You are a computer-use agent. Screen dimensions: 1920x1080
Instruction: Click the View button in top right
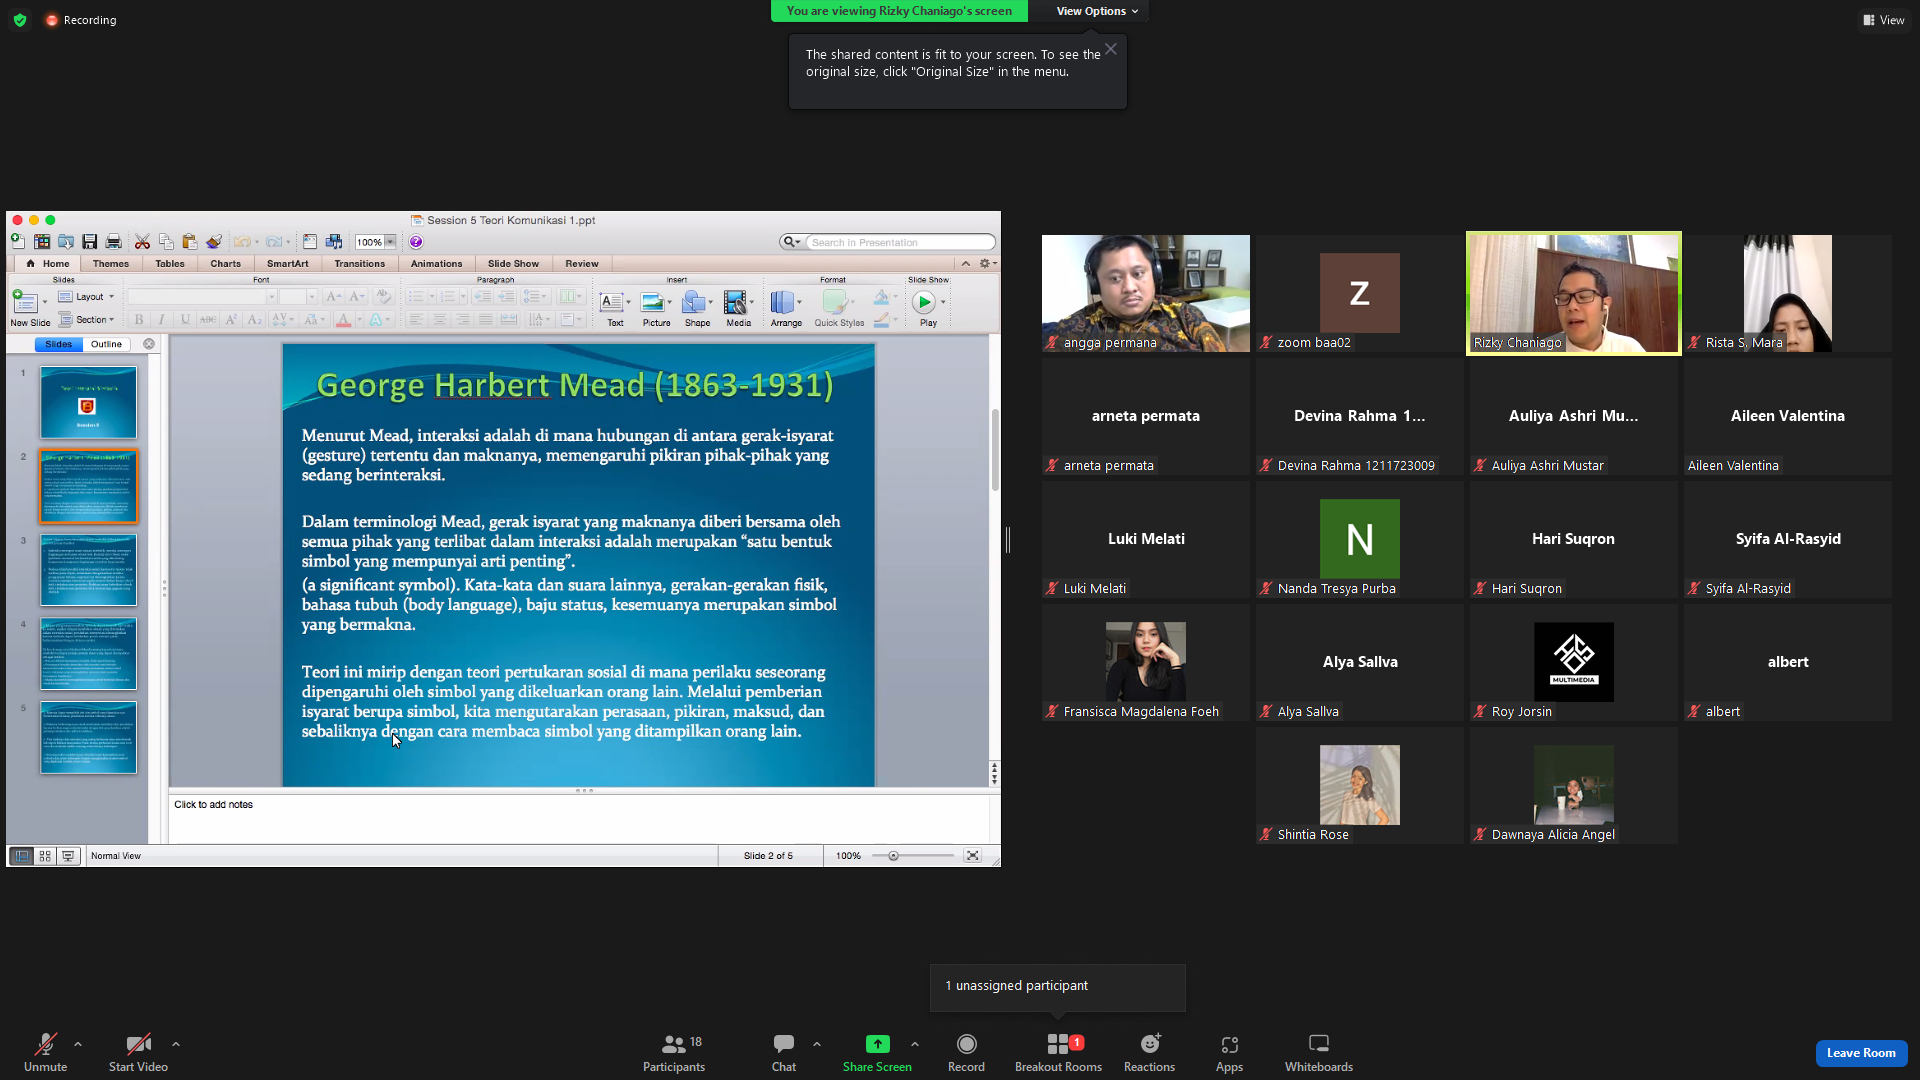point(1883,20)
